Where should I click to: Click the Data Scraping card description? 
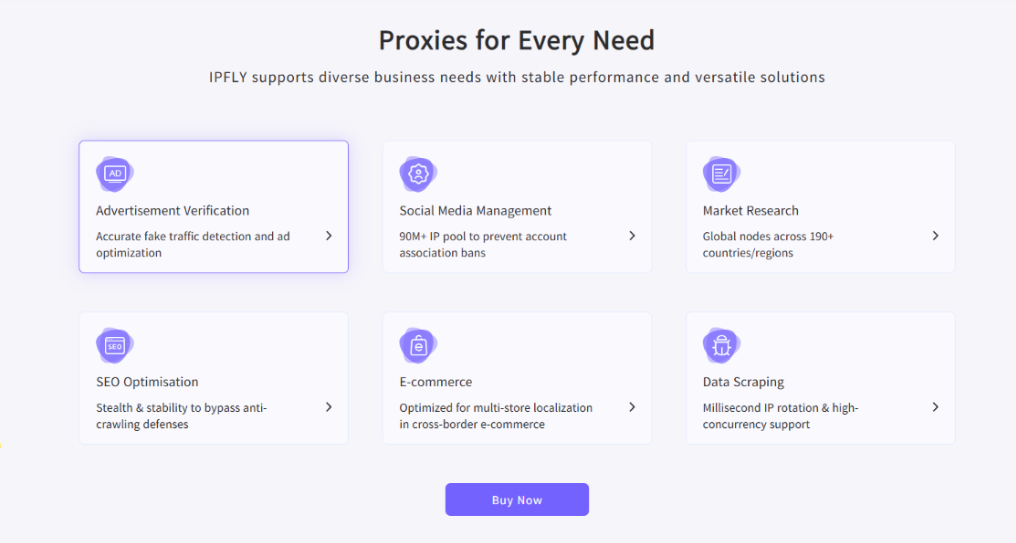click(x=780, y=416)
